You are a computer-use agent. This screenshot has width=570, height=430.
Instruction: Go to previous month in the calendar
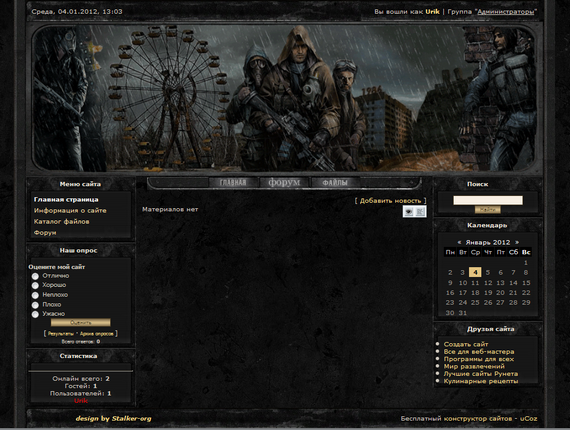459,242
